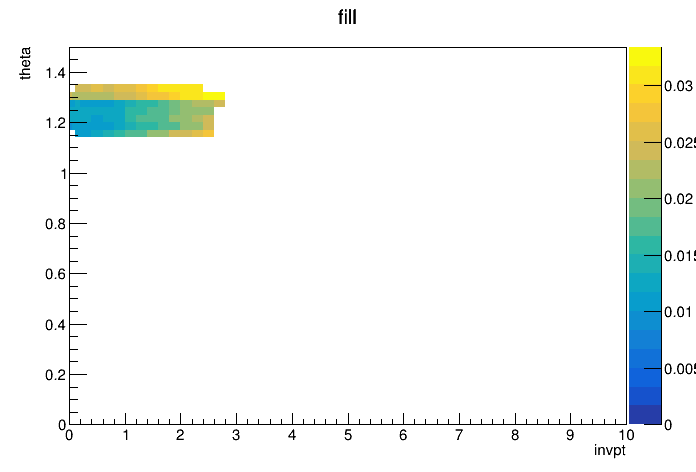Click the y-axis tick label "0.2"

click(53, 375)
